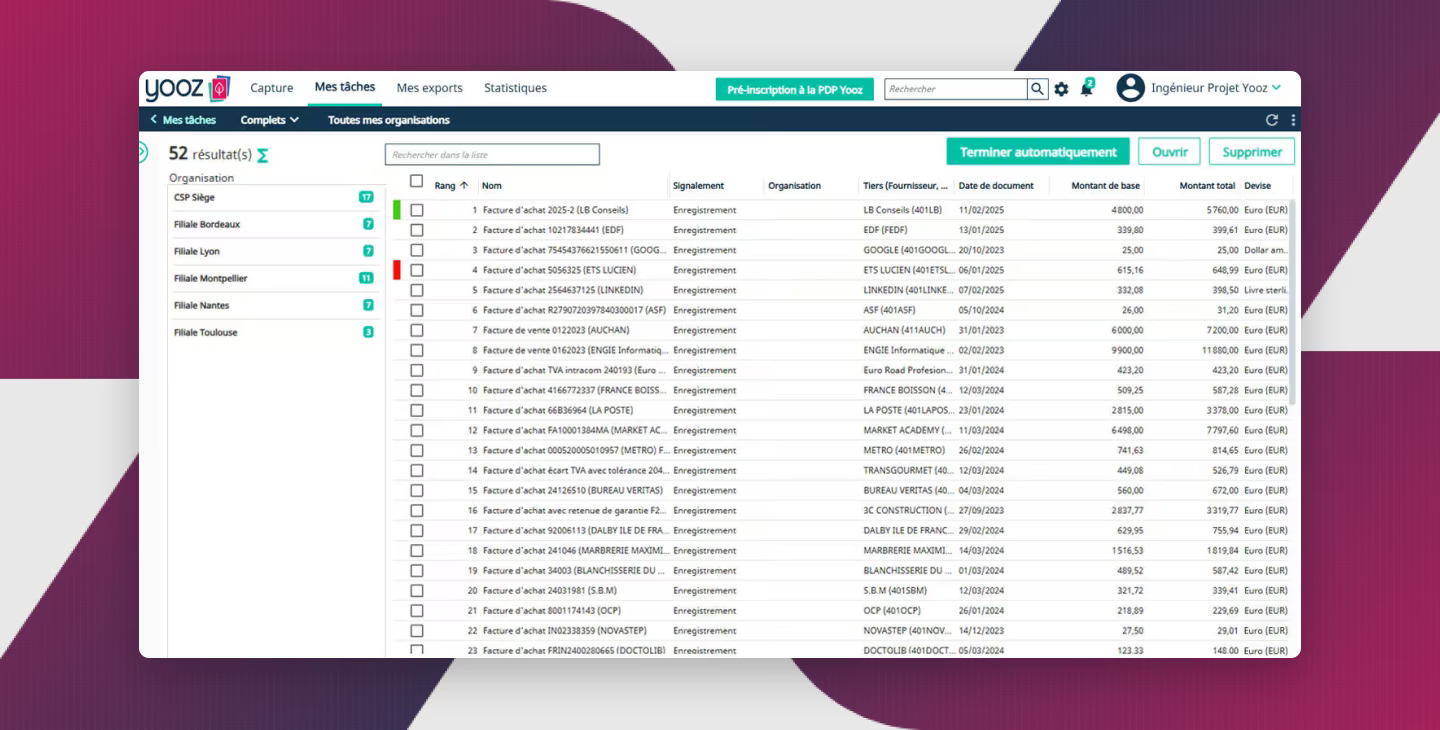
Task: Click Pré-inscription à la PDP Yooz
Action: click(795, 89)
